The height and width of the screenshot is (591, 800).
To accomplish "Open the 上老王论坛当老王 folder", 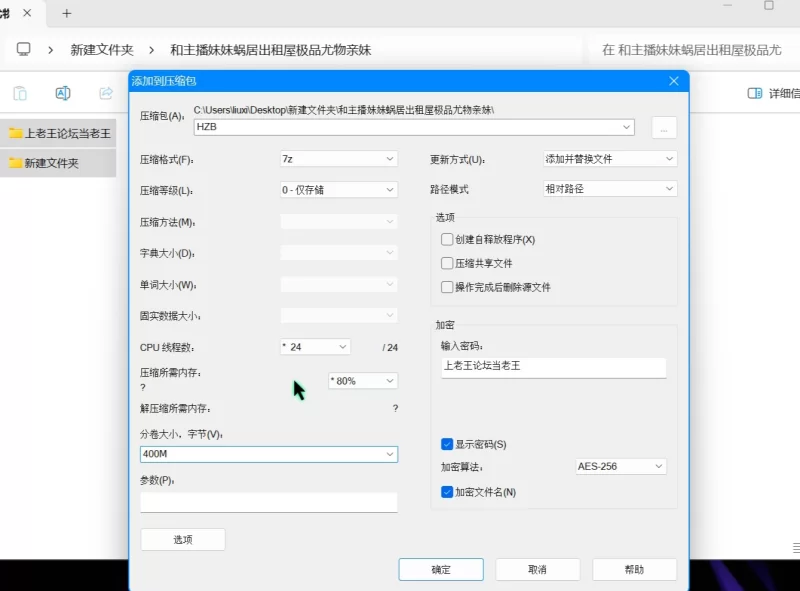I will [60, 134].
